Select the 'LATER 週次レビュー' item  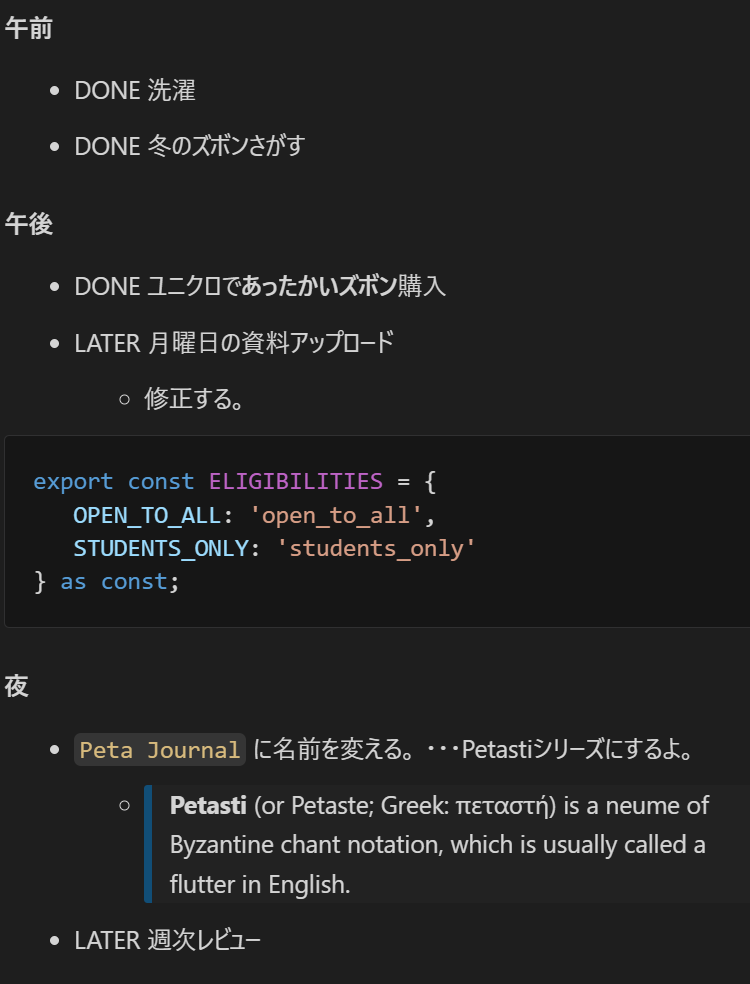[x=168, y=941]
